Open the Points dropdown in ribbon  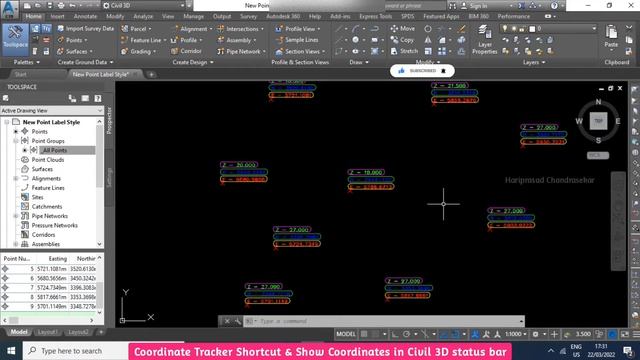(x=72, y=40)
